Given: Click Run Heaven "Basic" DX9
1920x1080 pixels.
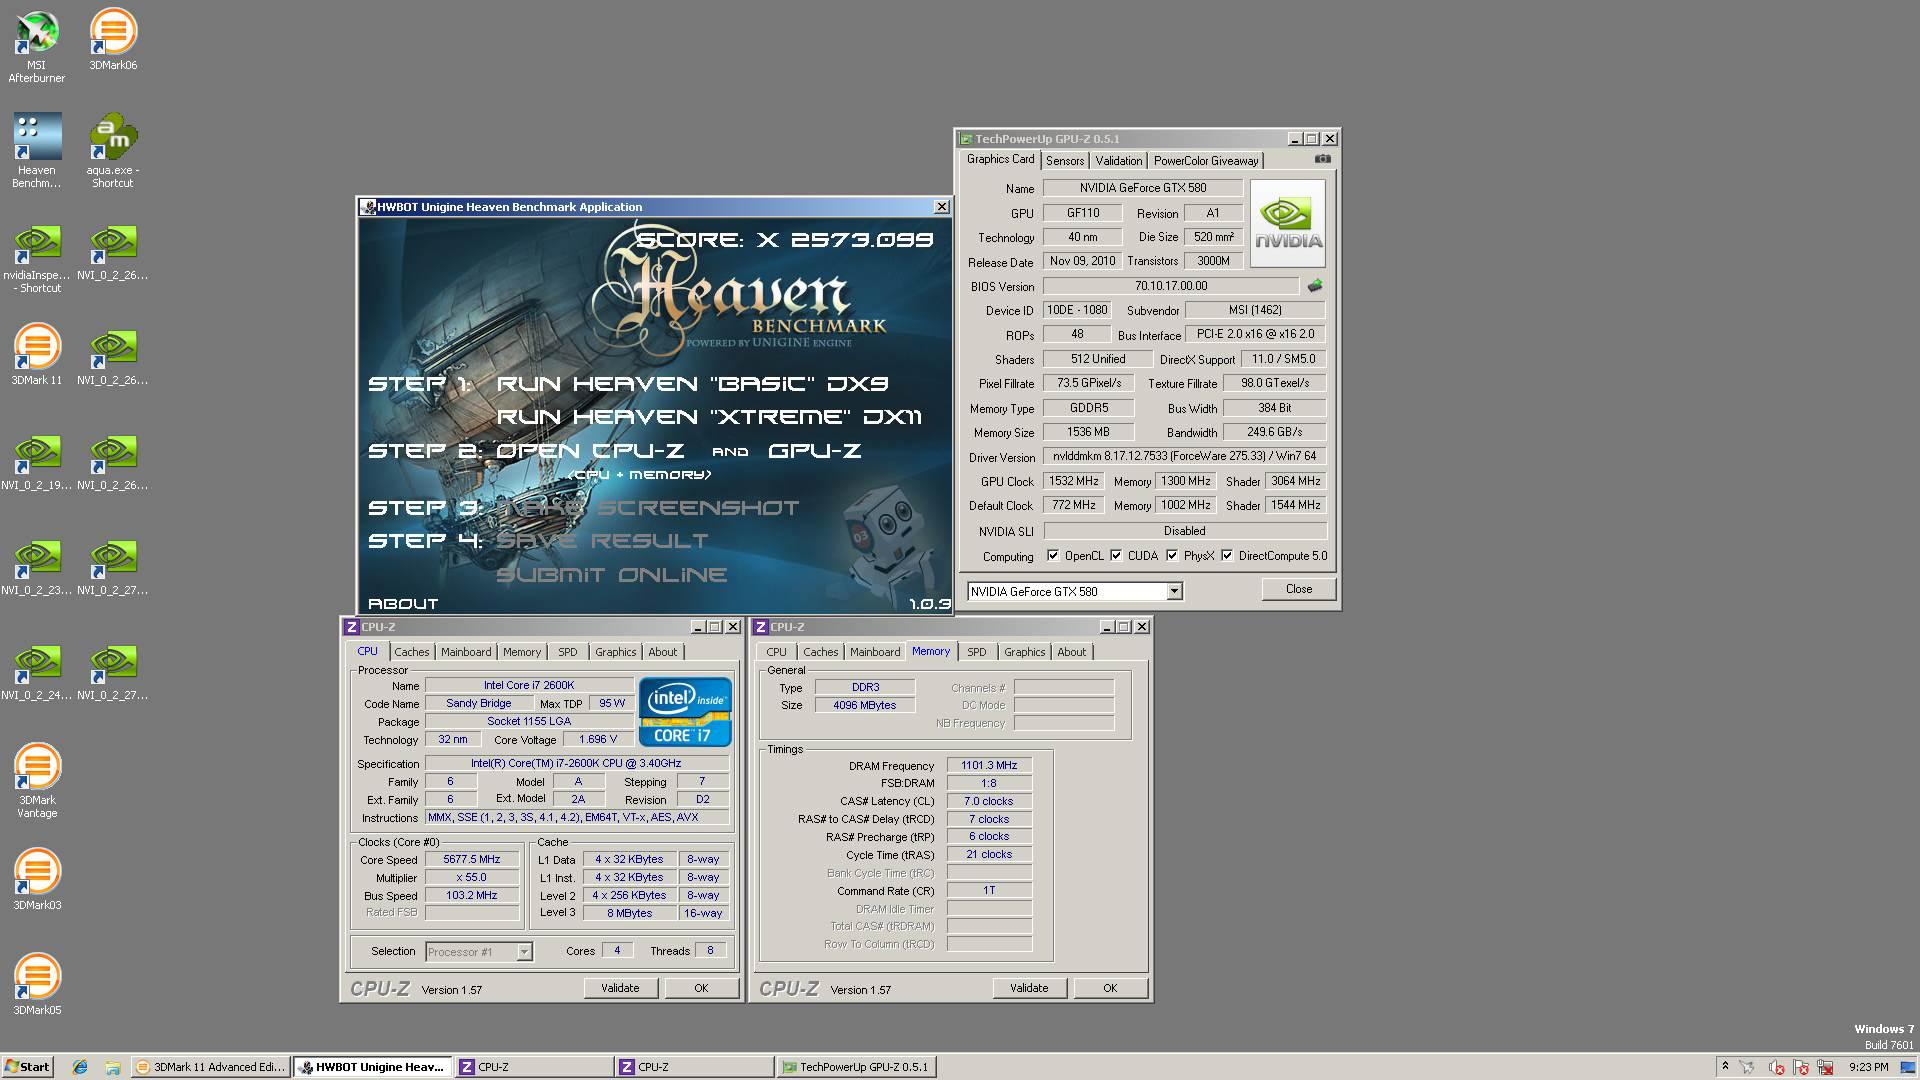Looking at the screenshot, I should (x=692, y=384).
